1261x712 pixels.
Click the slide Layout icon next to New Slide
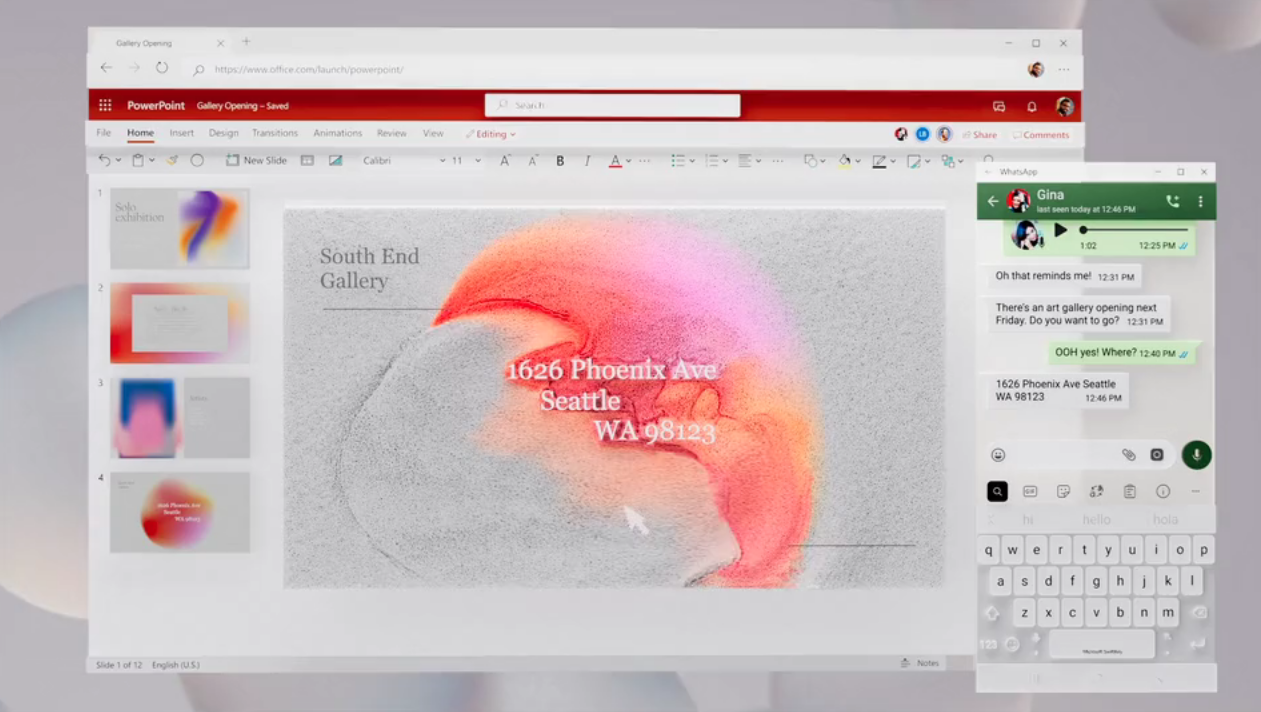click(308, 160)
